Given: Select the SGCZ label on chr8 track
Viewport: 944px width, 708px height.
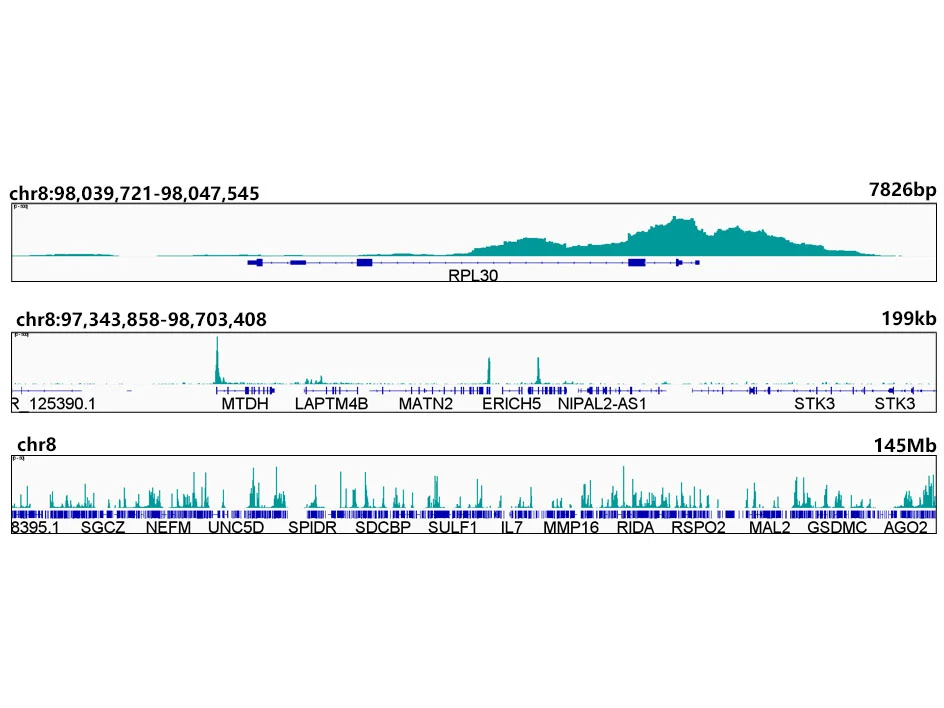Looking at the screenshot, I should click(103, 527).
